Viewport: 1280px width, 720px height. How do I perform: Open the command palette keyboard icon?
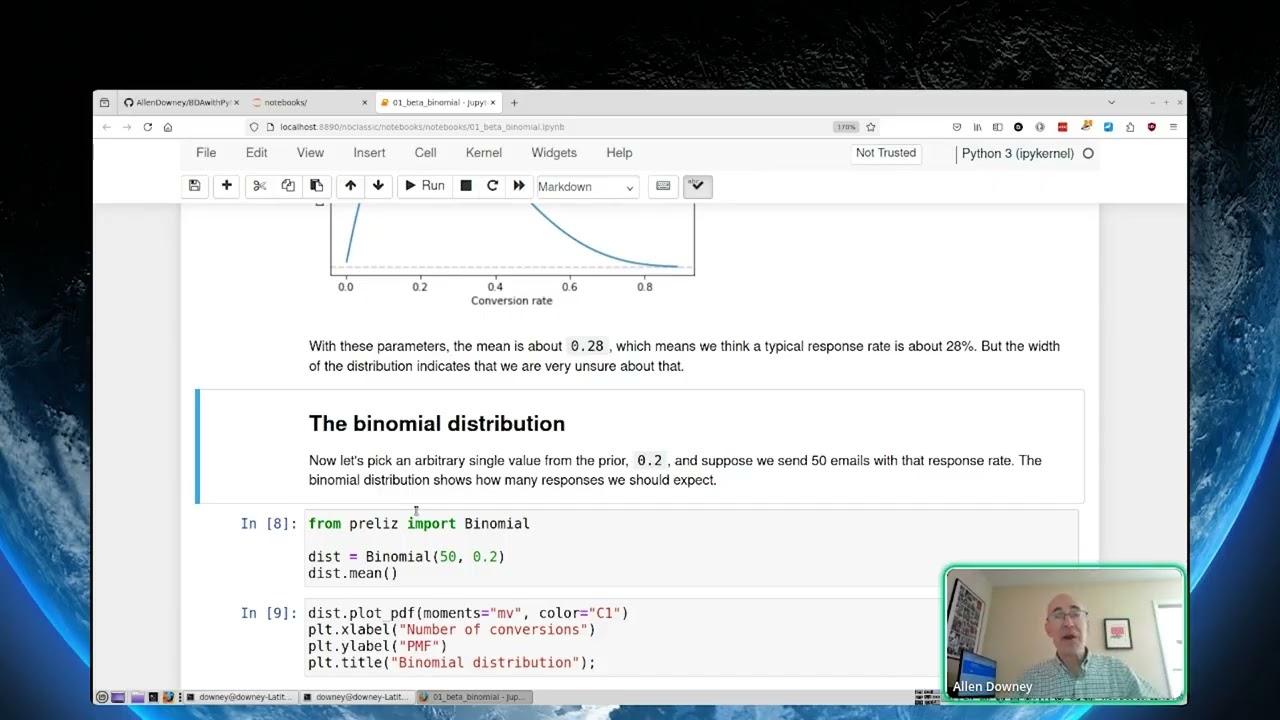pos(663,186)
